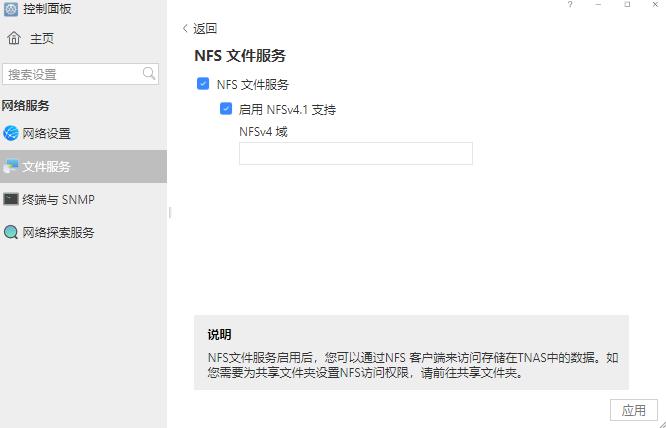Click the help question mark icon
666x428 pixels.
(571, 5)
